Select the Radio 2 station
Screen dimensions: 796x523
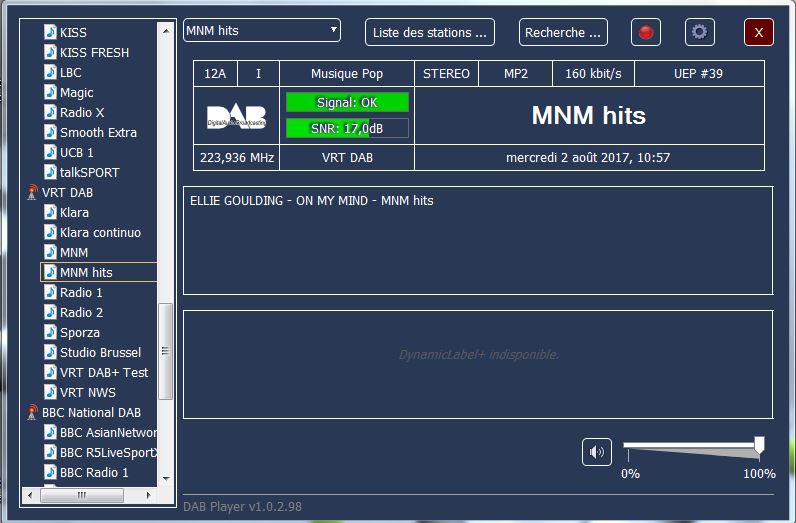(81, 312)
